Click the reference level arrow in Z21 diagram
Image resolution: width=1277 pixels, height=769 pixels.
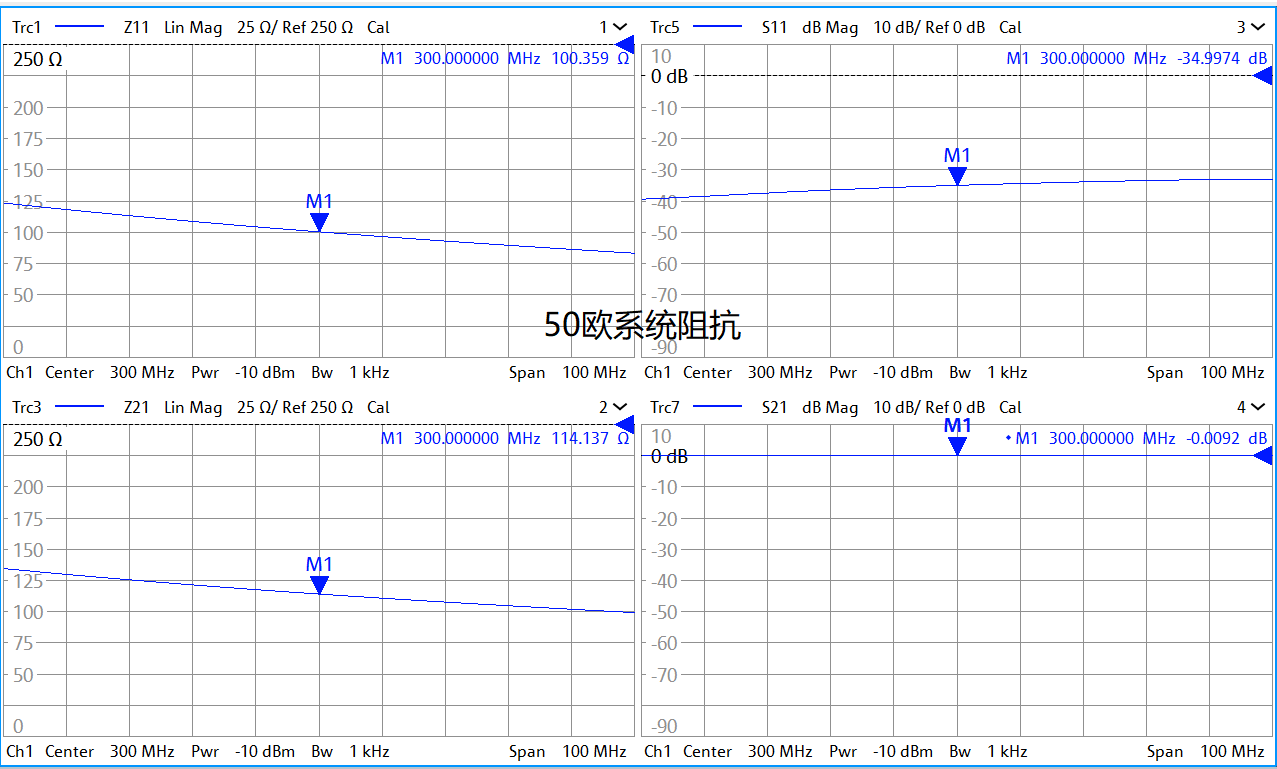click(x=625, y=424)
